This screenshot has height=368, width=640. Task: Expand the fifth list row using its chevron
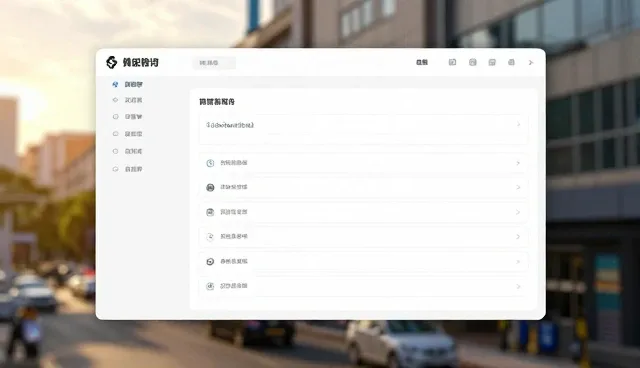[518, 262]
